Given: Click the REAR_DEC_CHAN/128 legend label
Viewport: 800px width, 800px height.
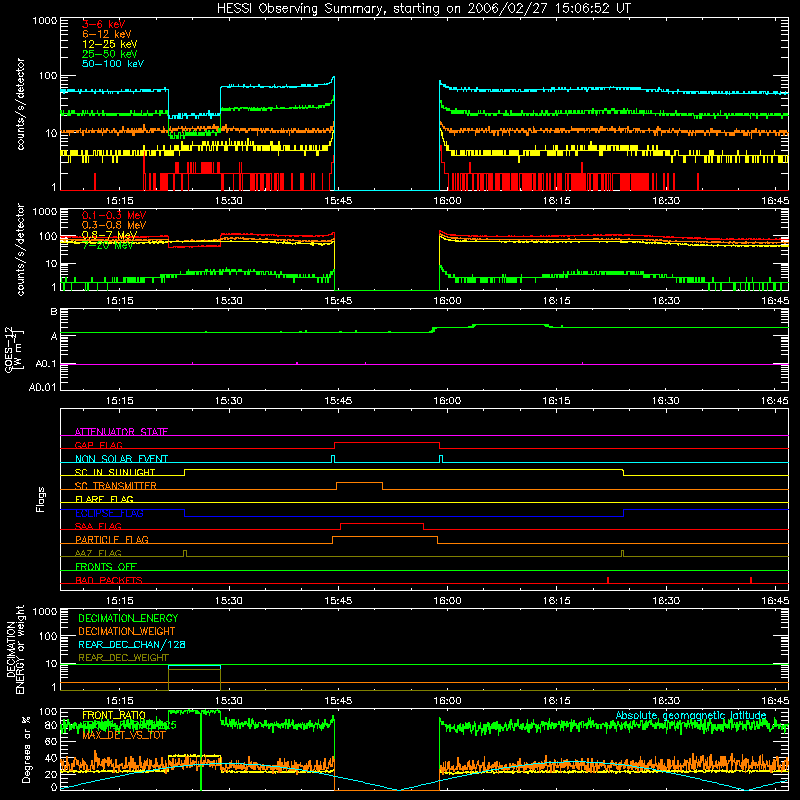Looking at the screenshot, I should [132, 644].
